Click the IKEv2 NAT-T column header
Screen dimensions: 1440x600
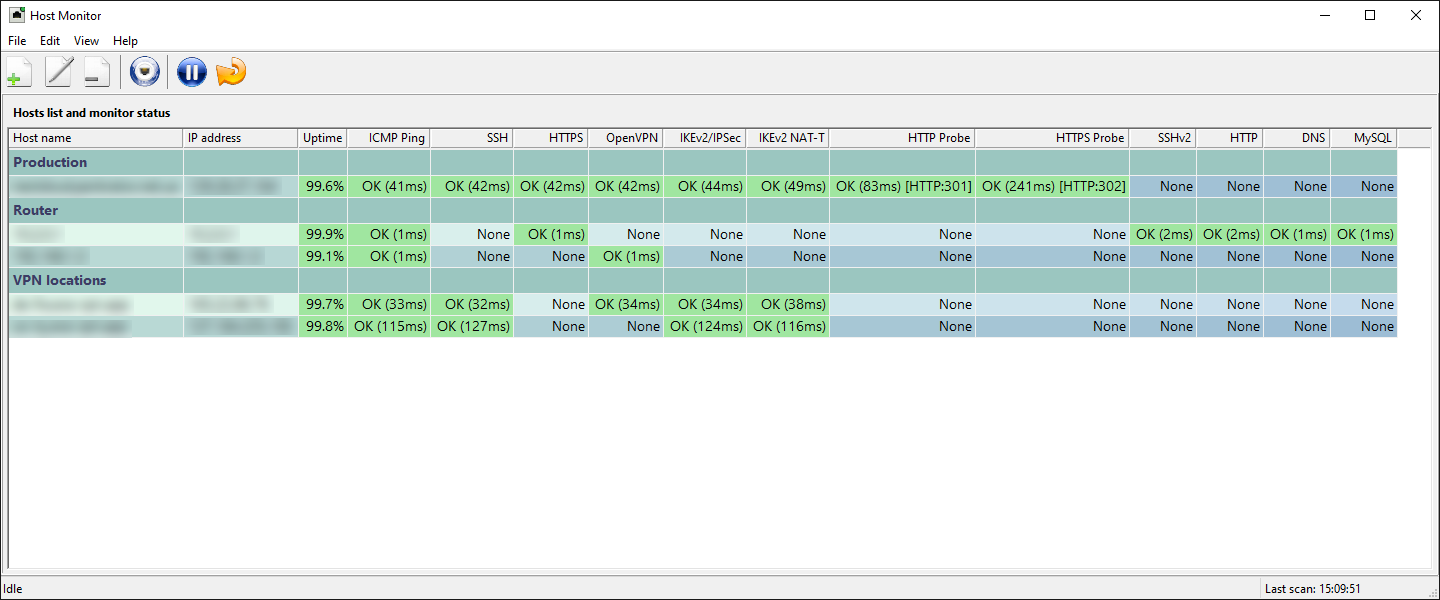click(x=788, y=138)
